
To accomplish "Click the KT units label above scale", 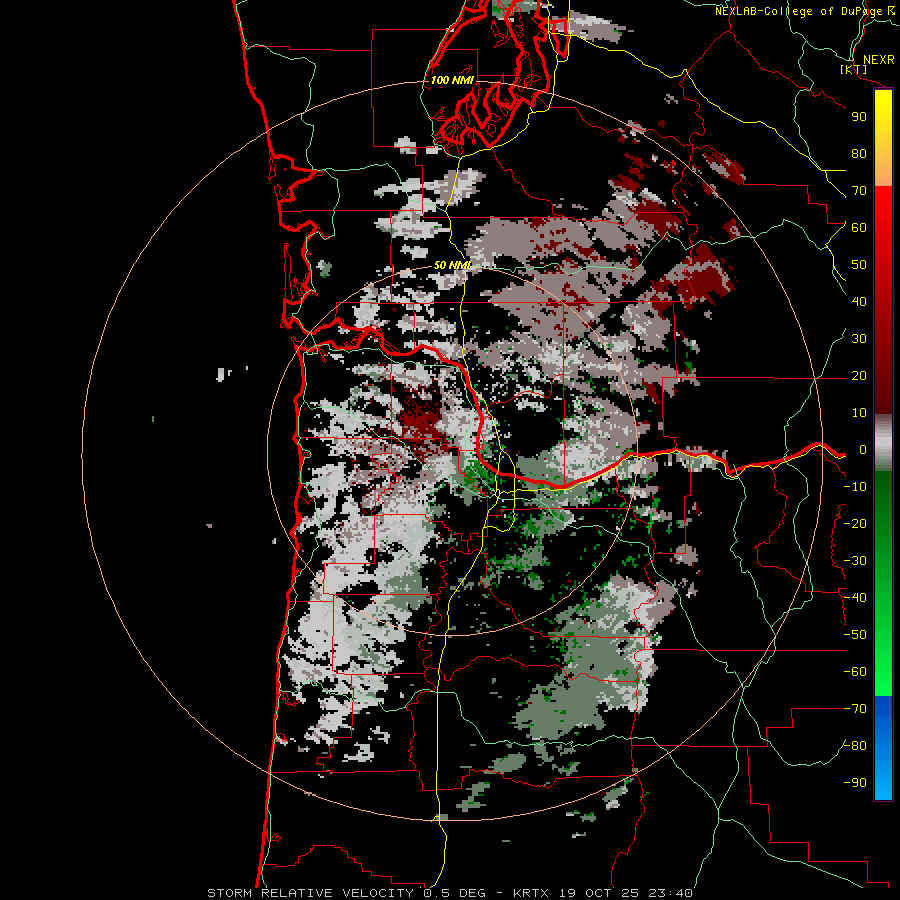I will (854, 69).
